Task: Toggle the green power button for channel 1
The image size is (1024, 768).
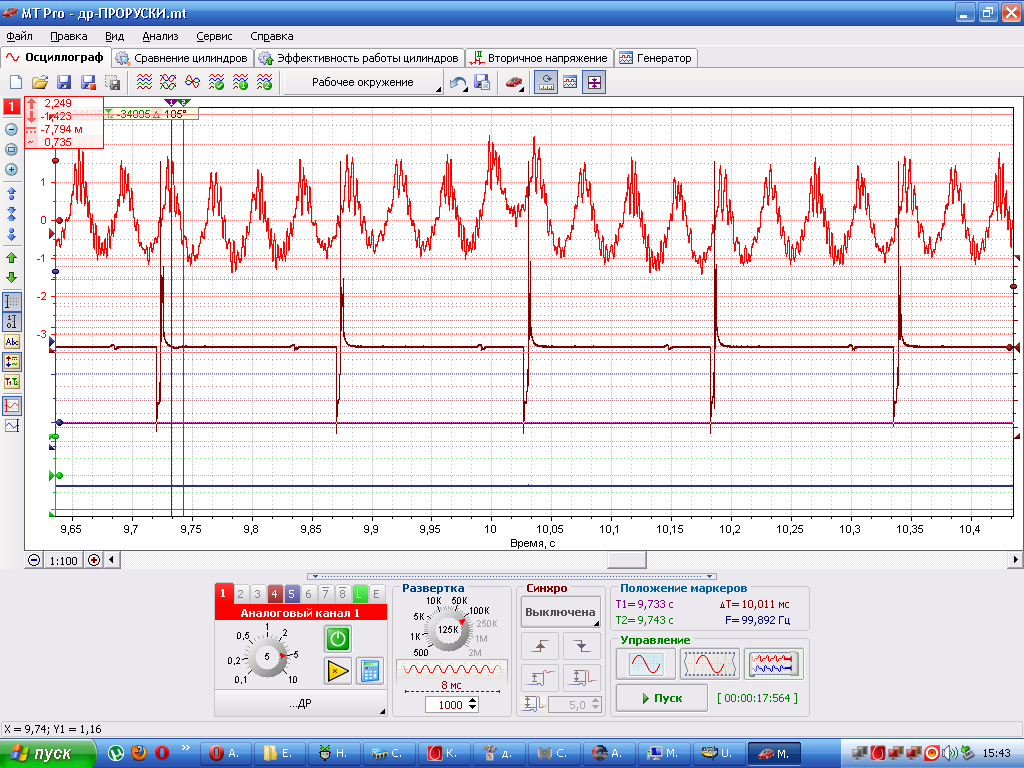Action: coord(338,639)
